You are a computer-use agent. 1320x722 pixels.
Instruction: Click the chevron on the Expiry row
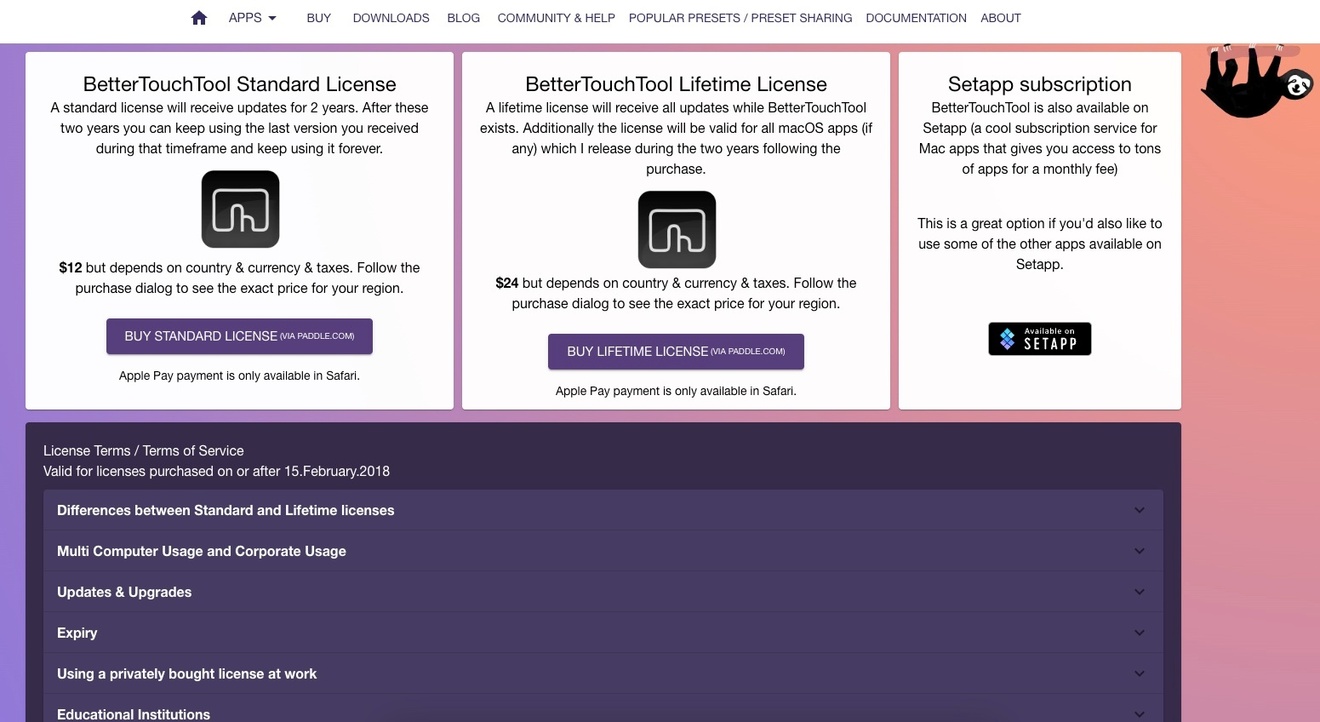[1139, 633]
